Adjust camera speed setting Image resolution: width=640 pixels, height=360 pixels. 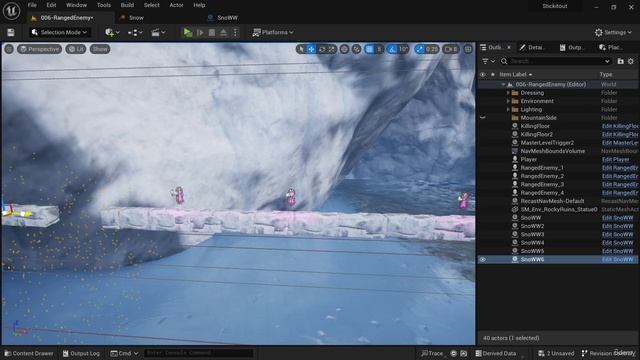tap(451, 49)
